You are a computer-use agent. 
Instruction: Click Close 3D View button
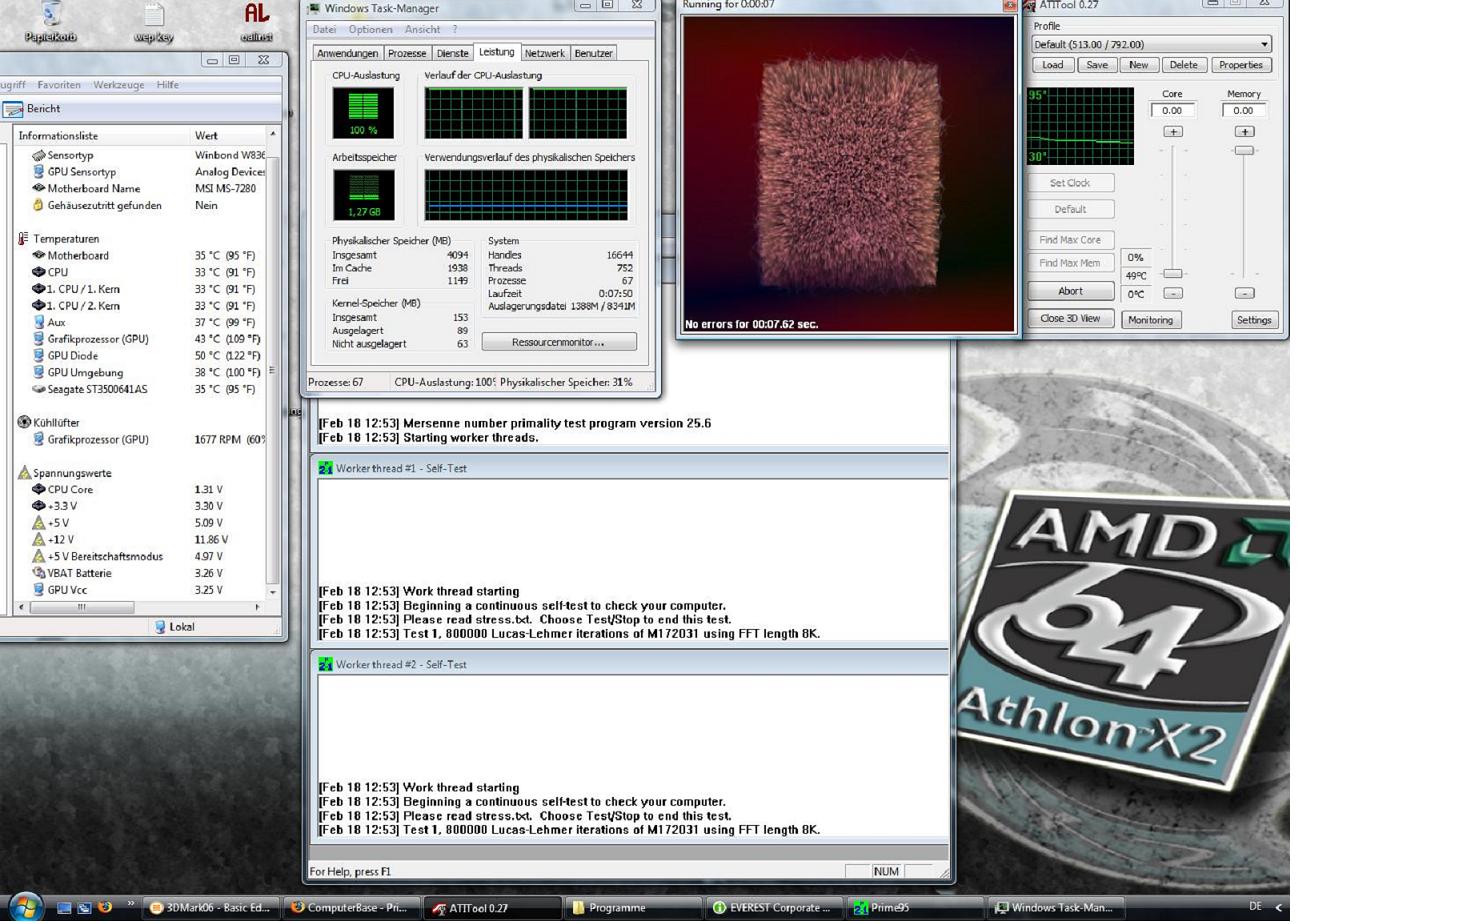pyautogui.click(x=1070, y=319)
